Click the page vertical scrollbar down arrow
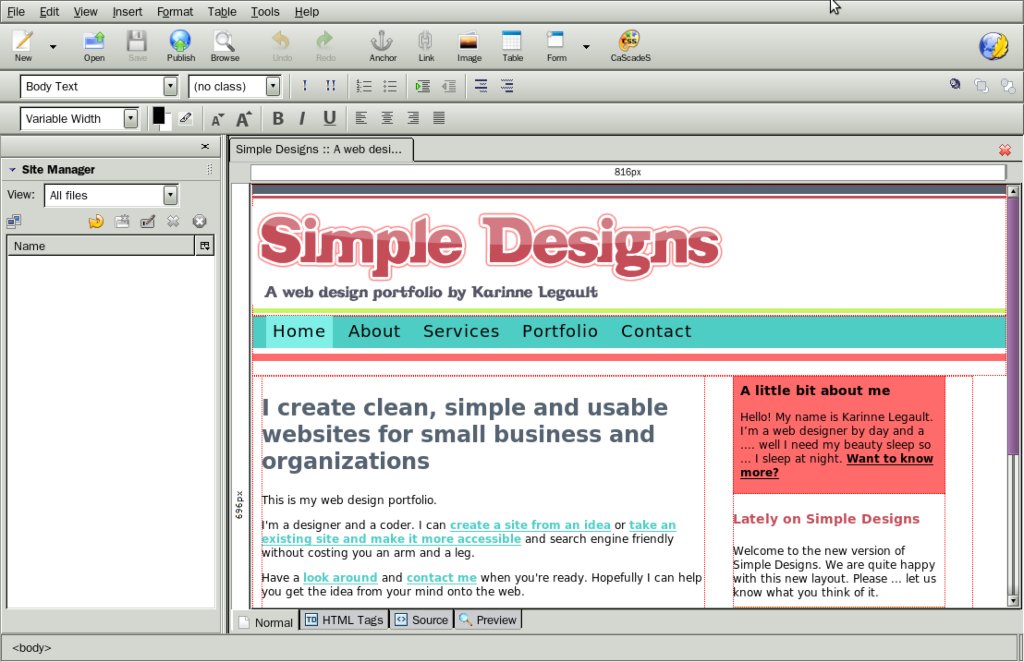 pos(1013,601)
